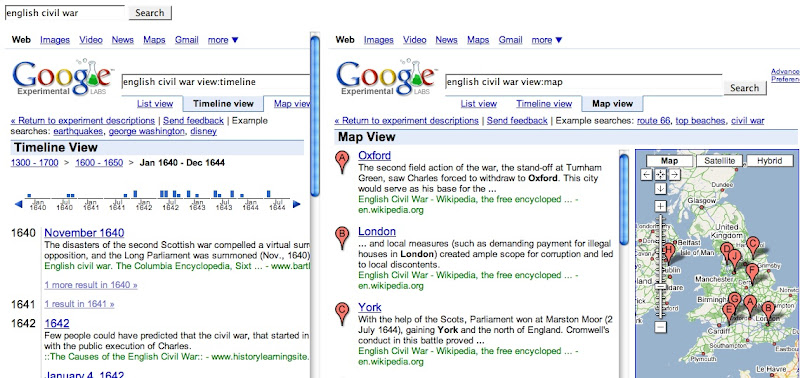Screen dimensions: 800x378
Task: Click the red marker B beside London result
Action: click(x=342, y=238)
